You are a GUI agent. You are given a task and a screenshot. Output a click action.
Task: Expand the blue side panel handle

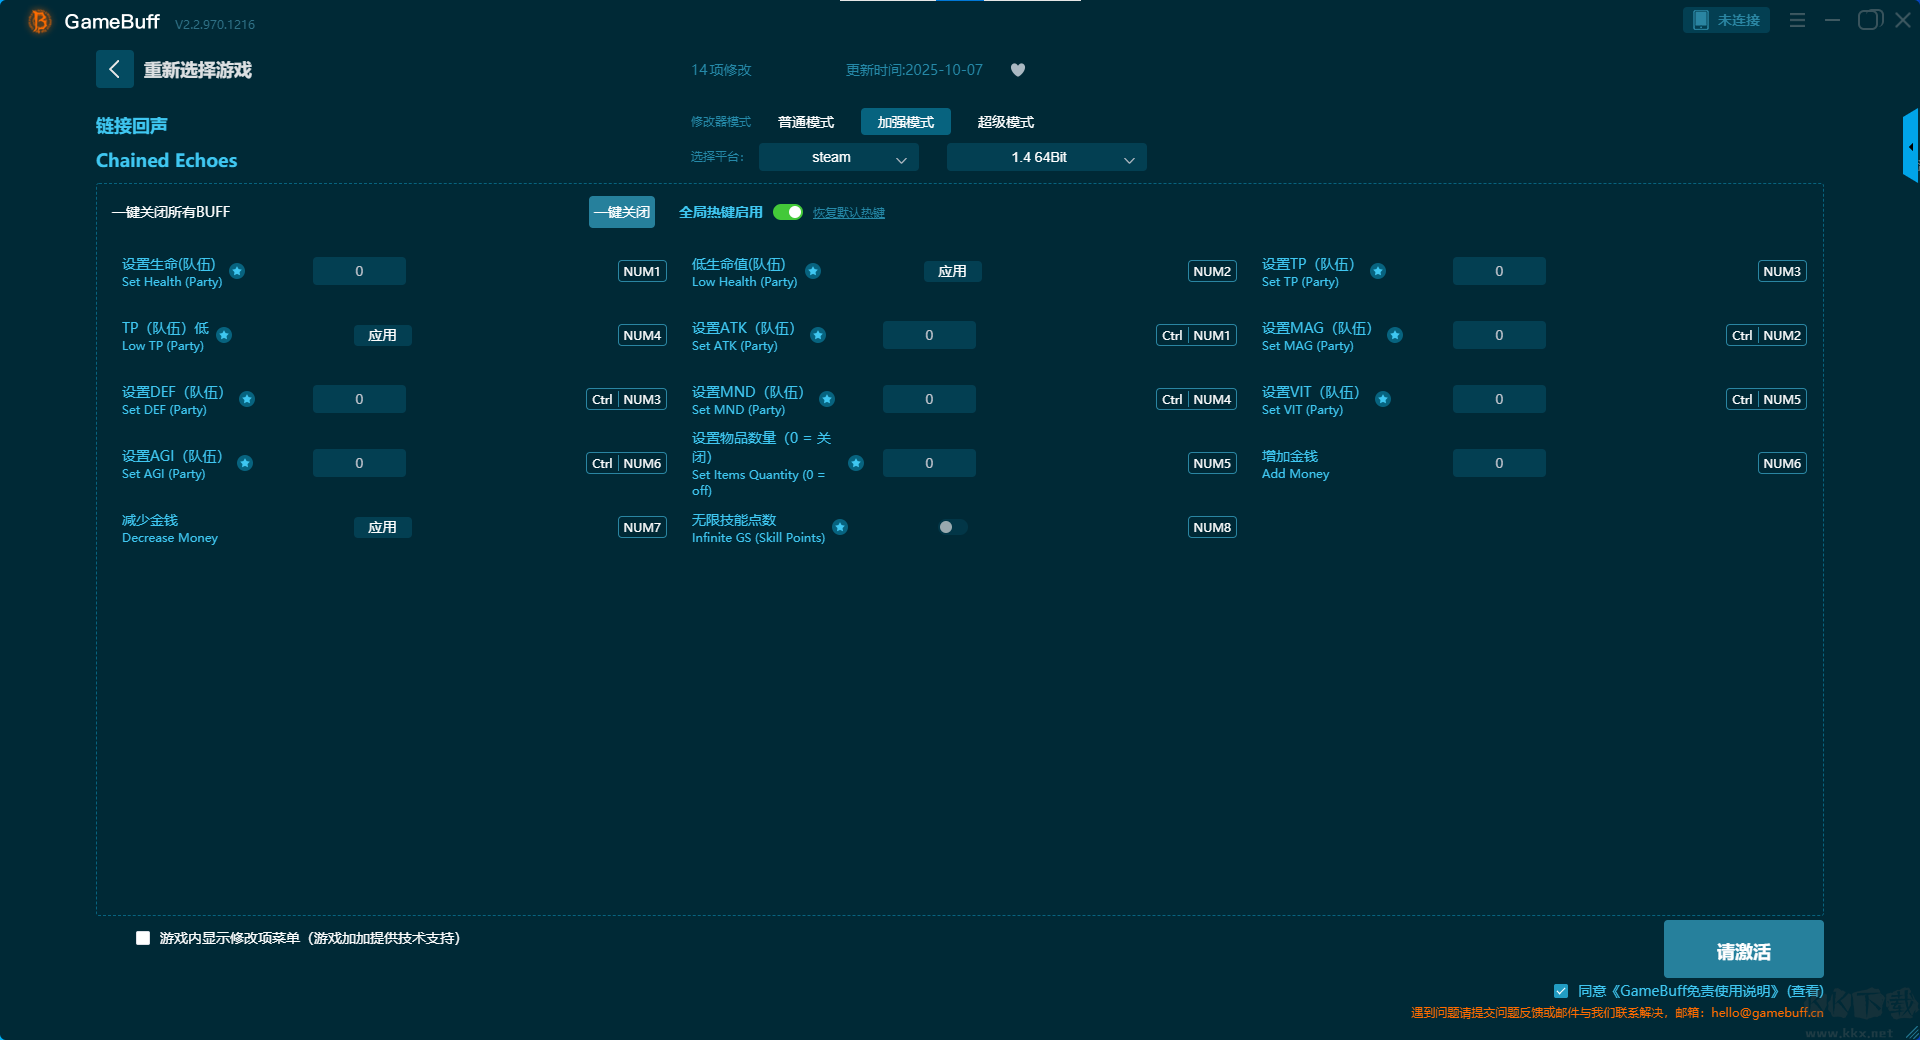click(x=1910, y=147)
